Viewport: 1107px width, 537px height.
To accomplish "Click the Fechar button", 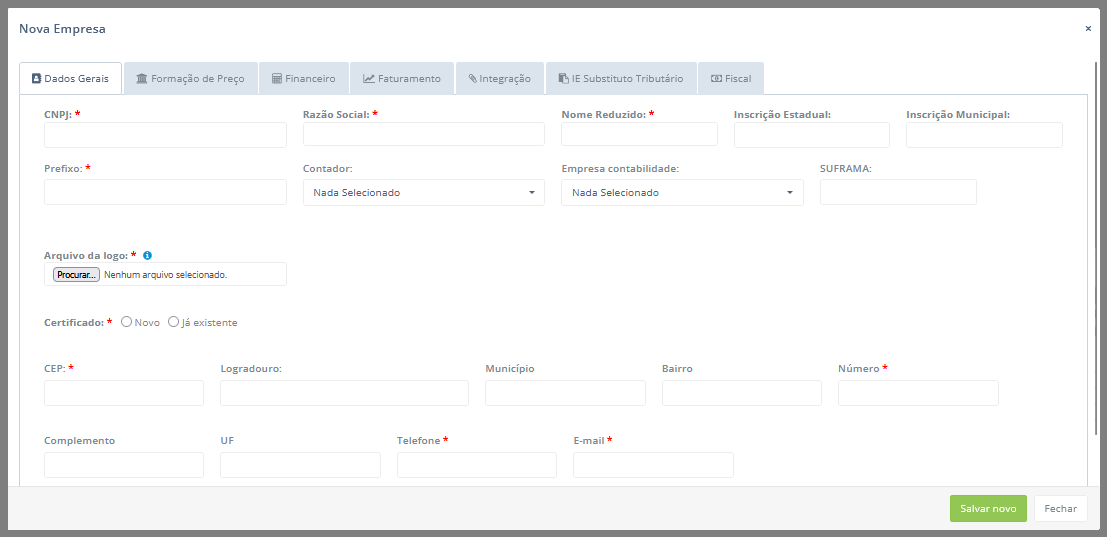I will (x=1060, y=509).
